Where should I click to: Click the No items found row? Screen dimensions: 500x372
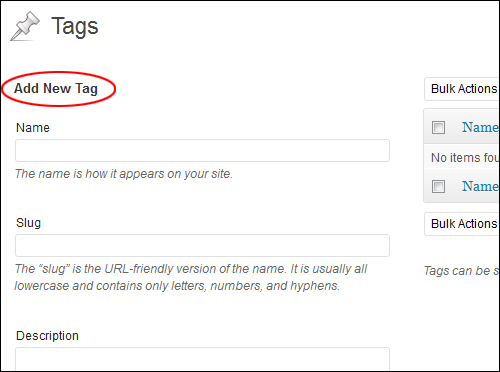tap(462, 157)
